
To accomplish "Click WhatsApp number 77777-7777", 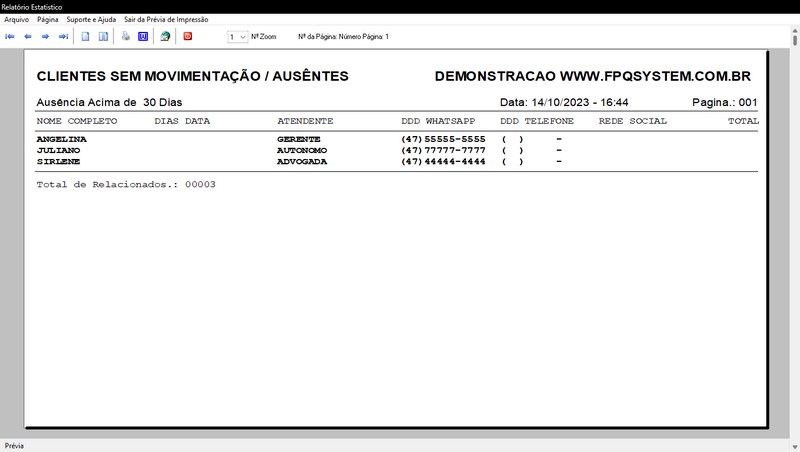I will click(455, 150).
